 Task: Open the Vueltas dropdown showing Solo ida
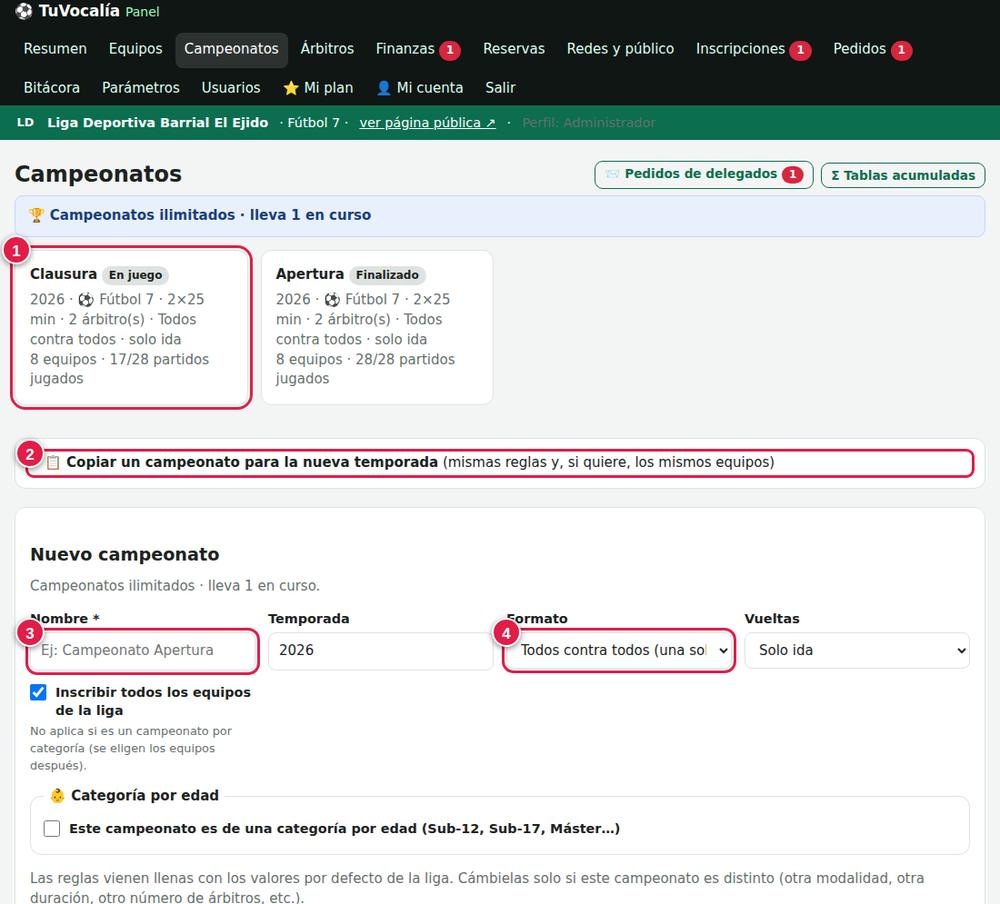[857, 650]
